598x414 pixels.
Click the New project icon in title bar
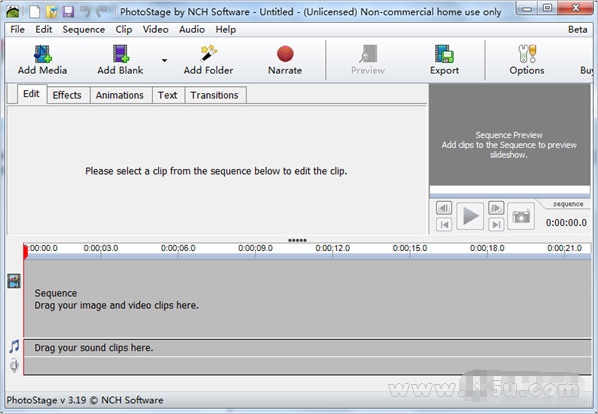click(34, 11)
